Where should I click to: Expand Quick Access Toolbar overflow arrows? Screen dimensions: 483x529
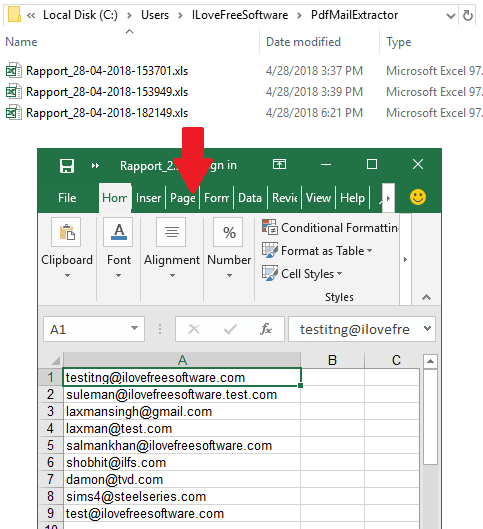[x=95, y=166]
